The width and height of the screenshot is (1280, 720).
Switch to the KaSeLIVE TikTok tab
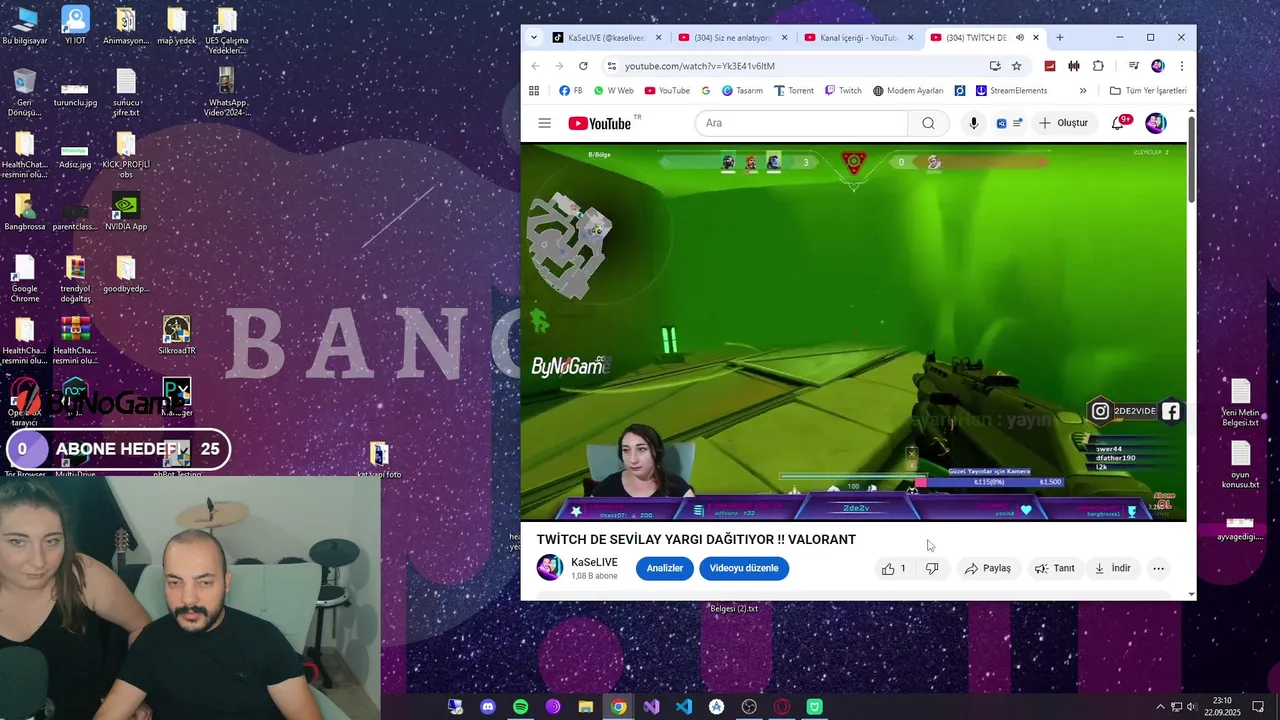click(x=605, y=38)
